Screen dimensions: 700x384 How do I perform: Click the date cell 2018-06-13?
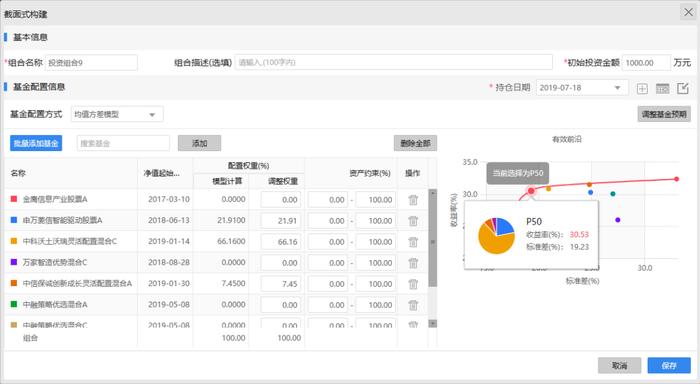[x=169, y=220]
